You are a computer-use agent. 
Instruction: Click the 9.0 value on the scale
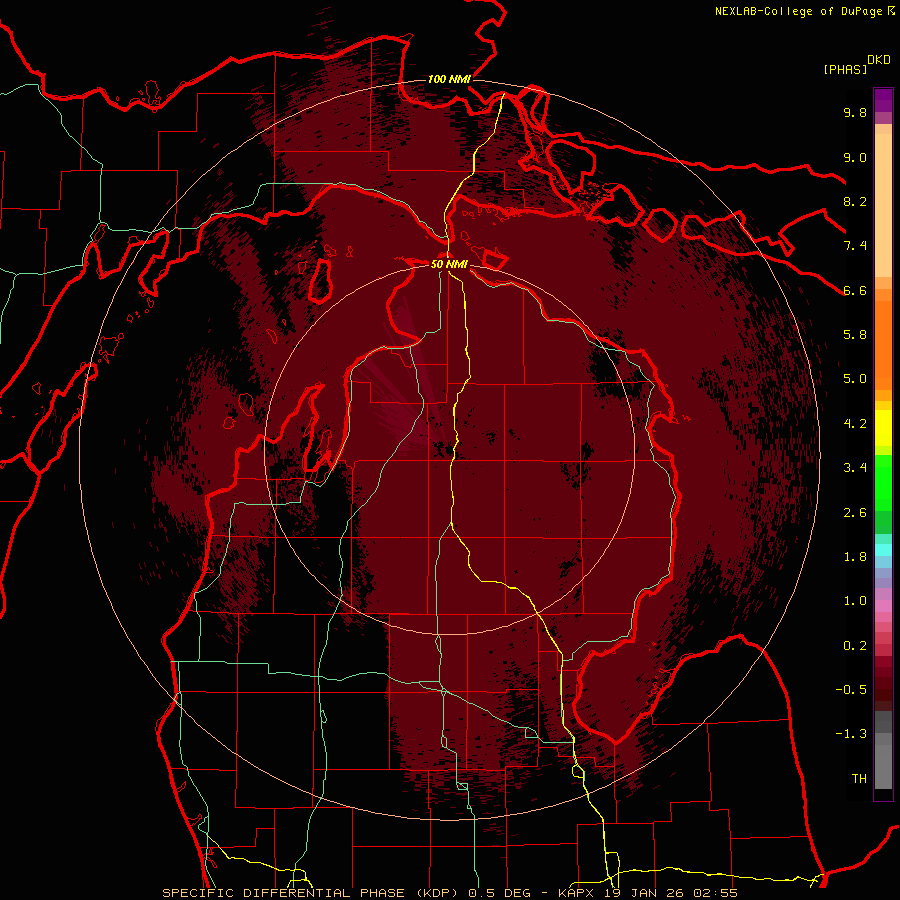855,157
